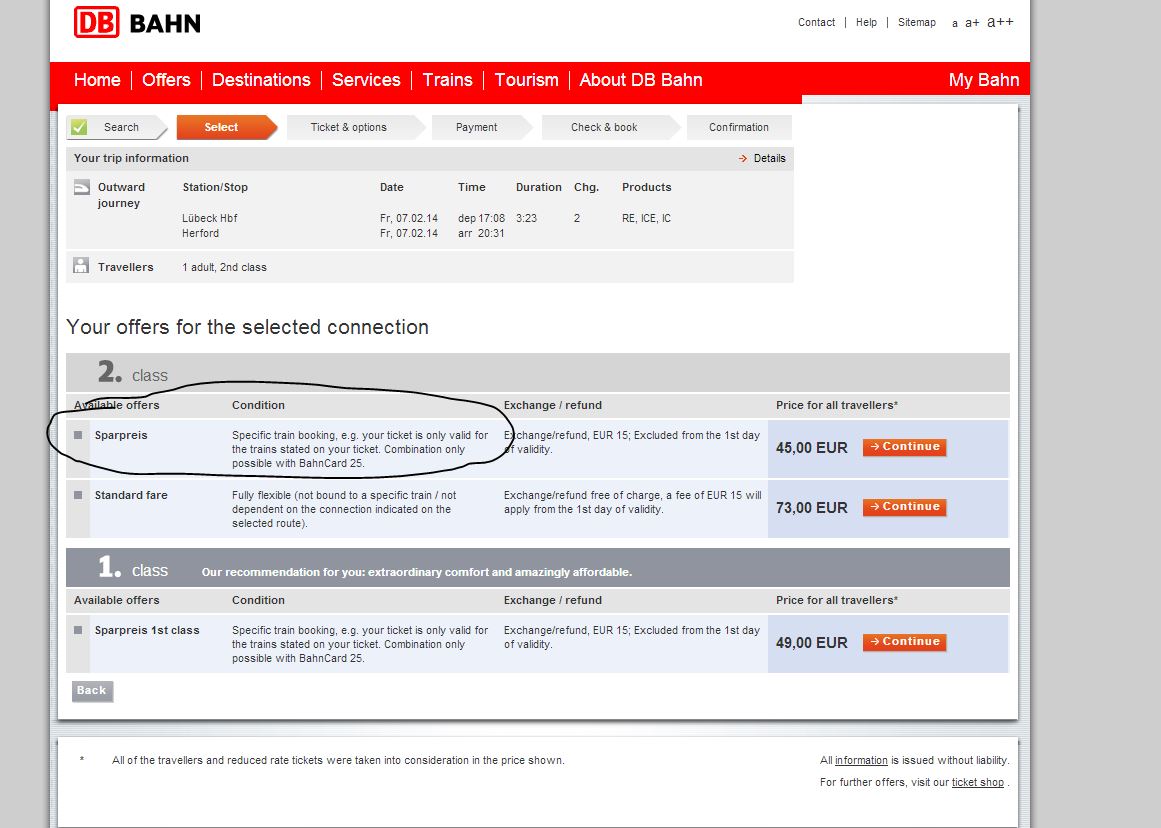Open the Sitemap link
The image size is (1161, 828).
pyautogui.click(x=917, y=23)
